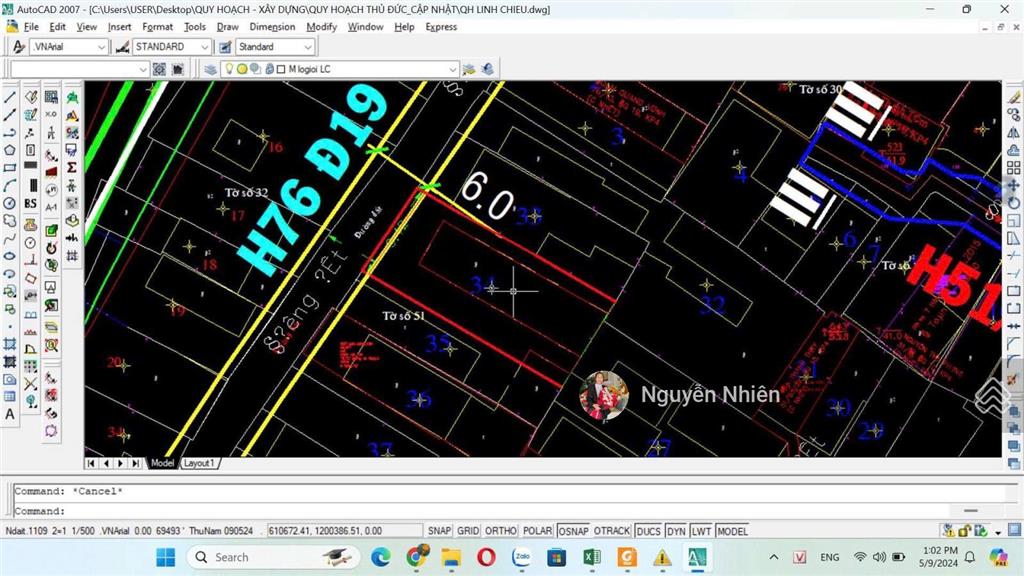Screen dimensions: 1024x576
Task: Click the A-1 numbering tool icon
Action: [51, 208]
